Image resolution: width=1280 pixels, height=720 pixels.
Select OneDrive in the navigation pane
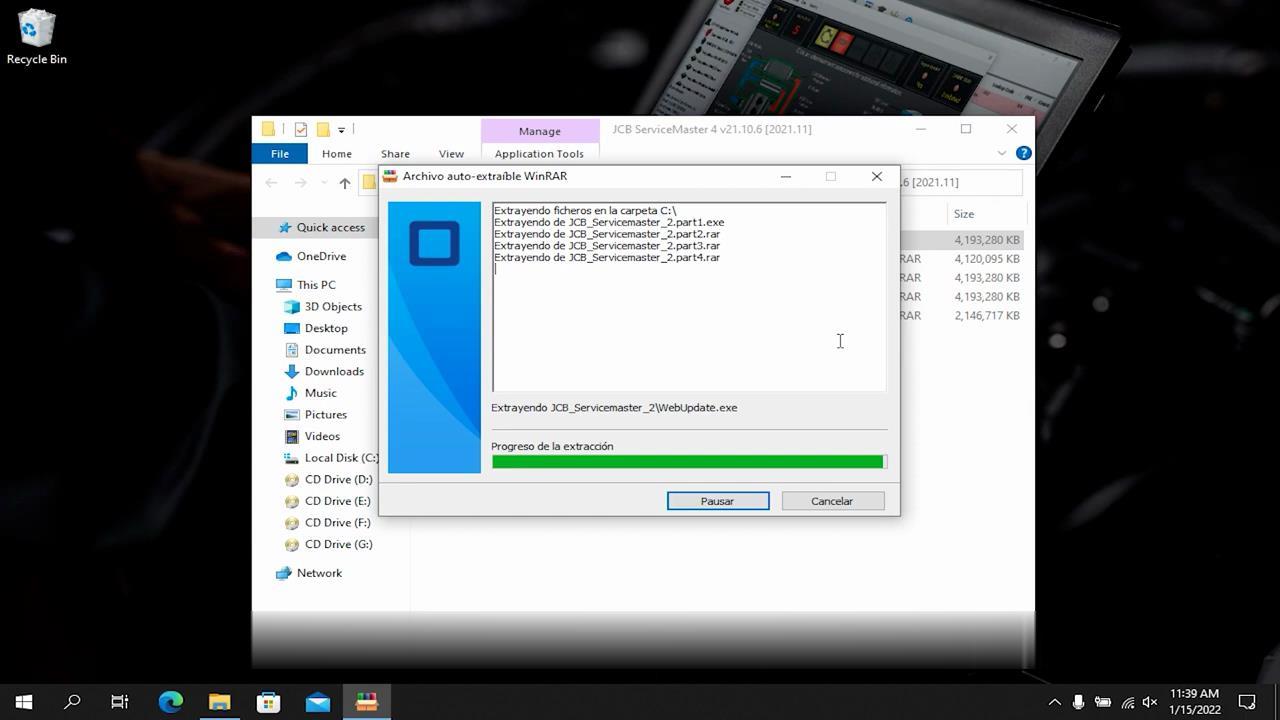(321, 256)
